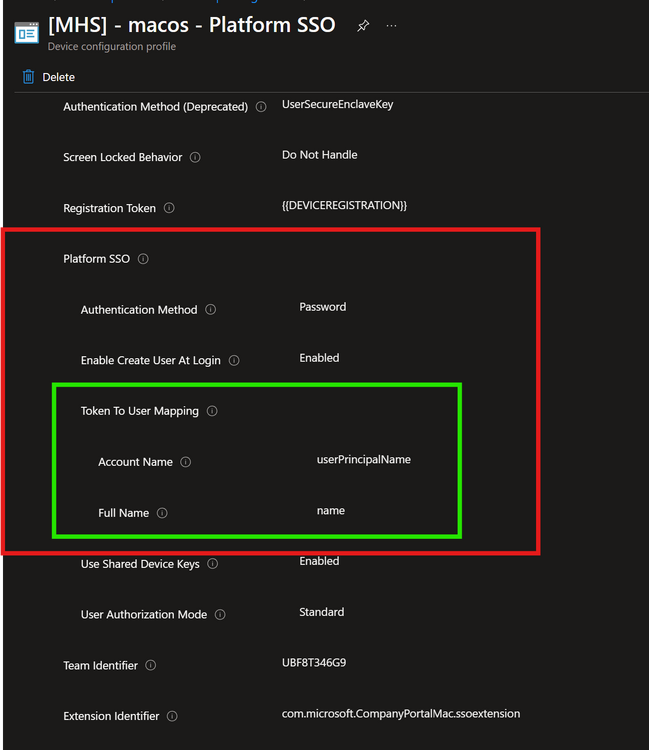Show info for Authentication Method (Deprecated)
The width and height of the screenshot is (649, 750).
[261, 107]
